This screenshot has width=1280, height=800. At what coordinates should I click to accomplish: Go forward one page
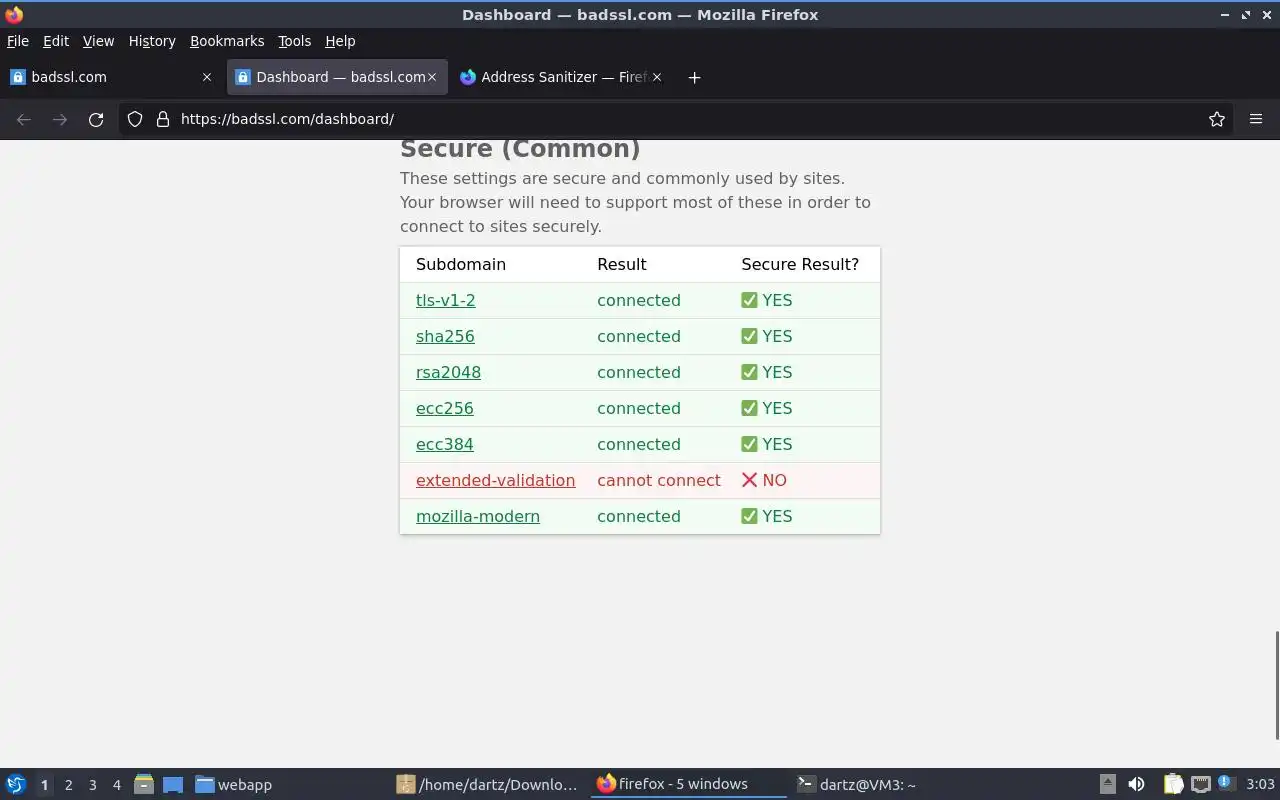(x=60, y=119)
